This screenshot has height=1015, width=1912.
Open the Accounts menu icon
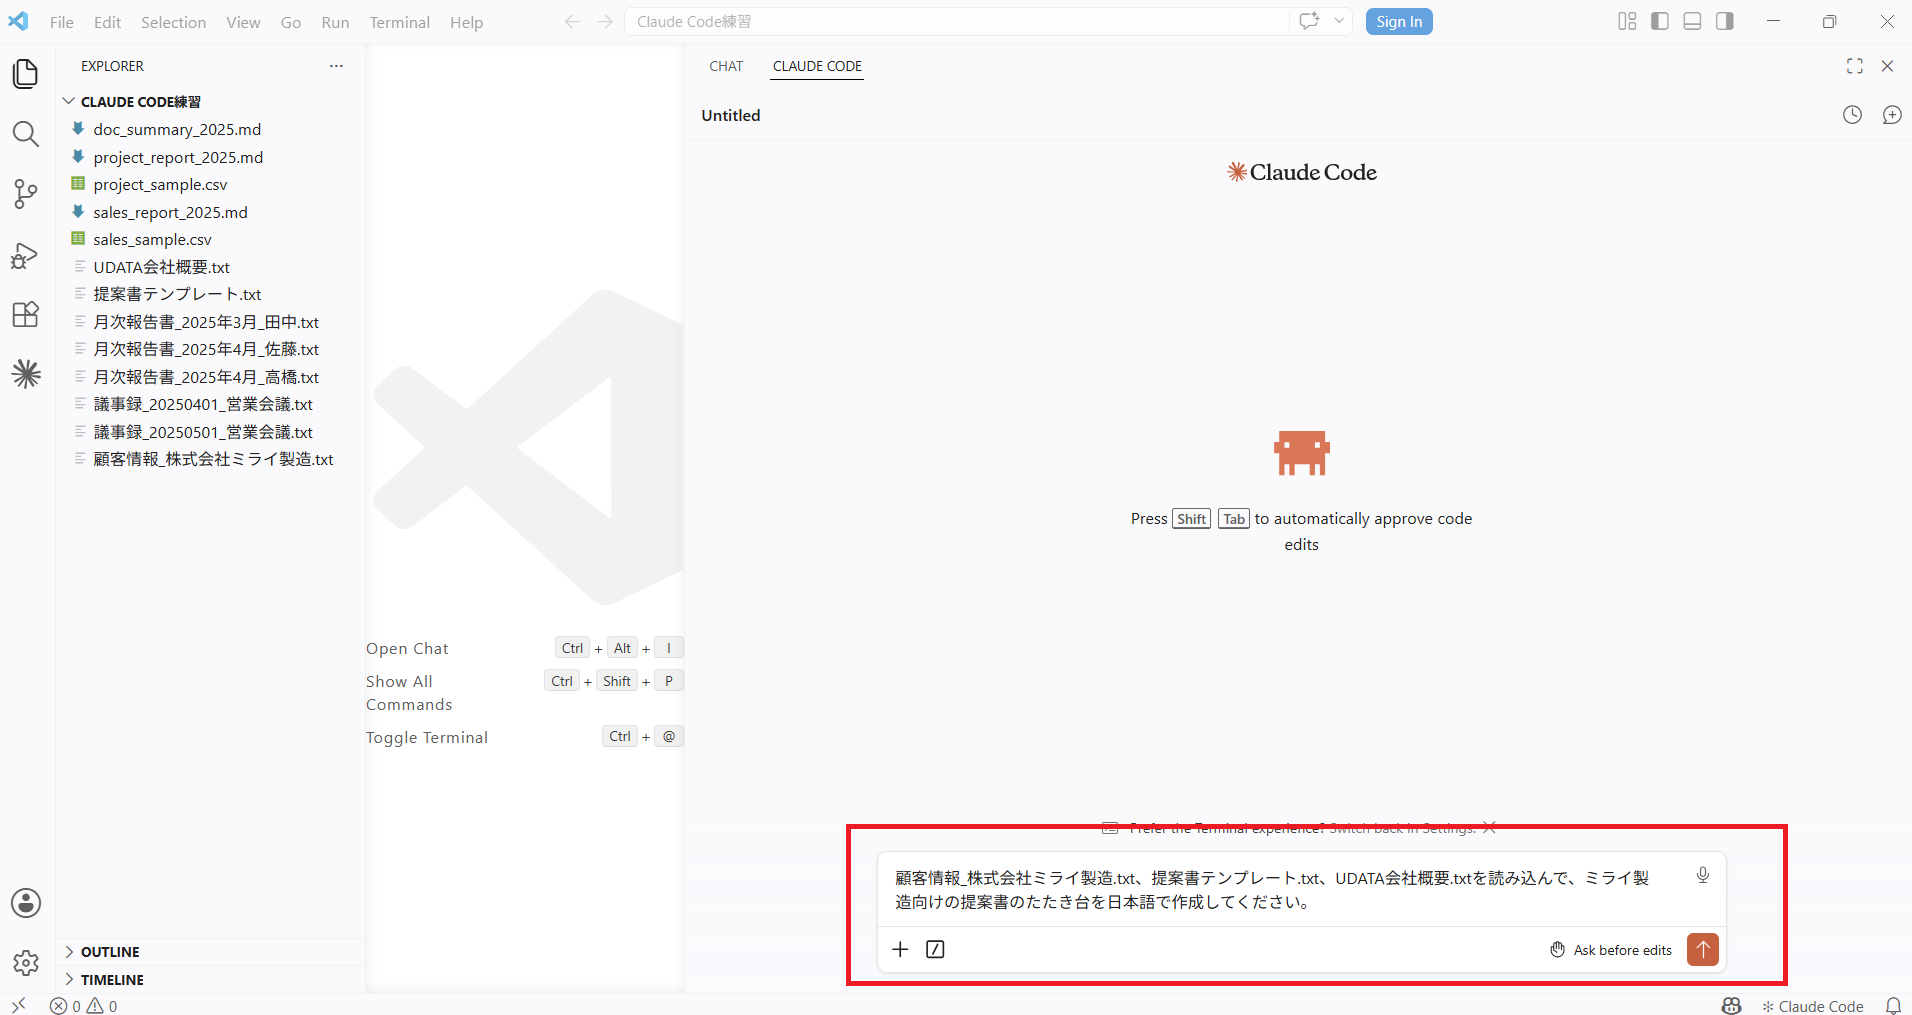26,903
